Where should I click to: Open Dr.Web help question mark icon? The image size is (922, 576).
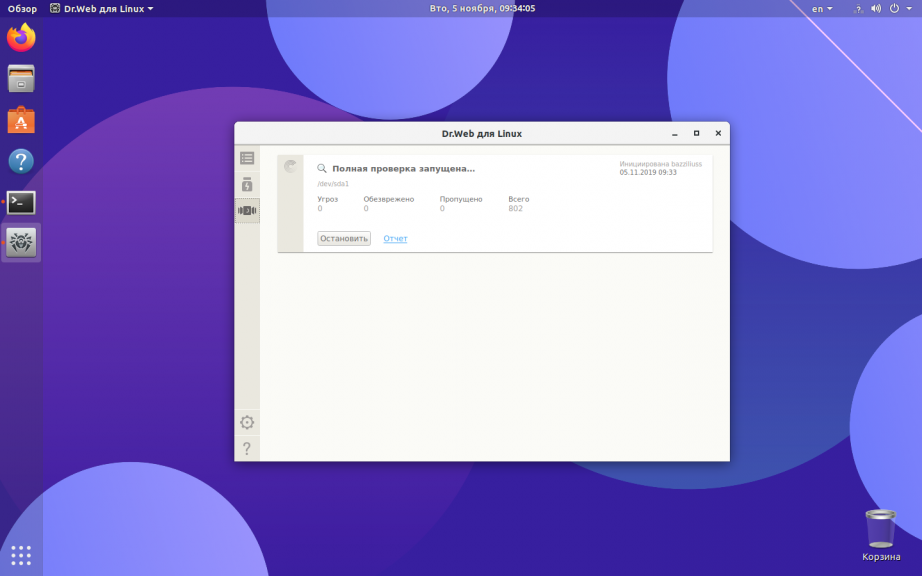247,448
